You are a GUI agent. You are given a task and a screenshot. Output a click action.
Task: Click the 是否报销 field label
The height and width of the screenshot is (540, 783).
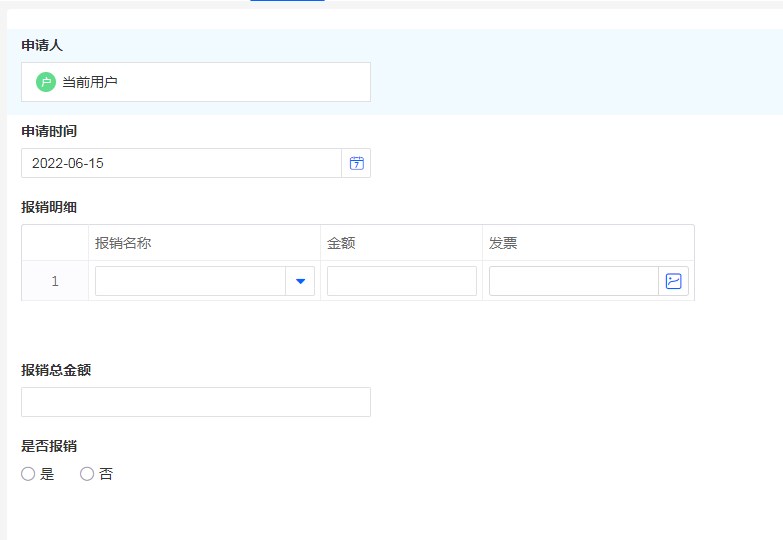tap(49, 446)
